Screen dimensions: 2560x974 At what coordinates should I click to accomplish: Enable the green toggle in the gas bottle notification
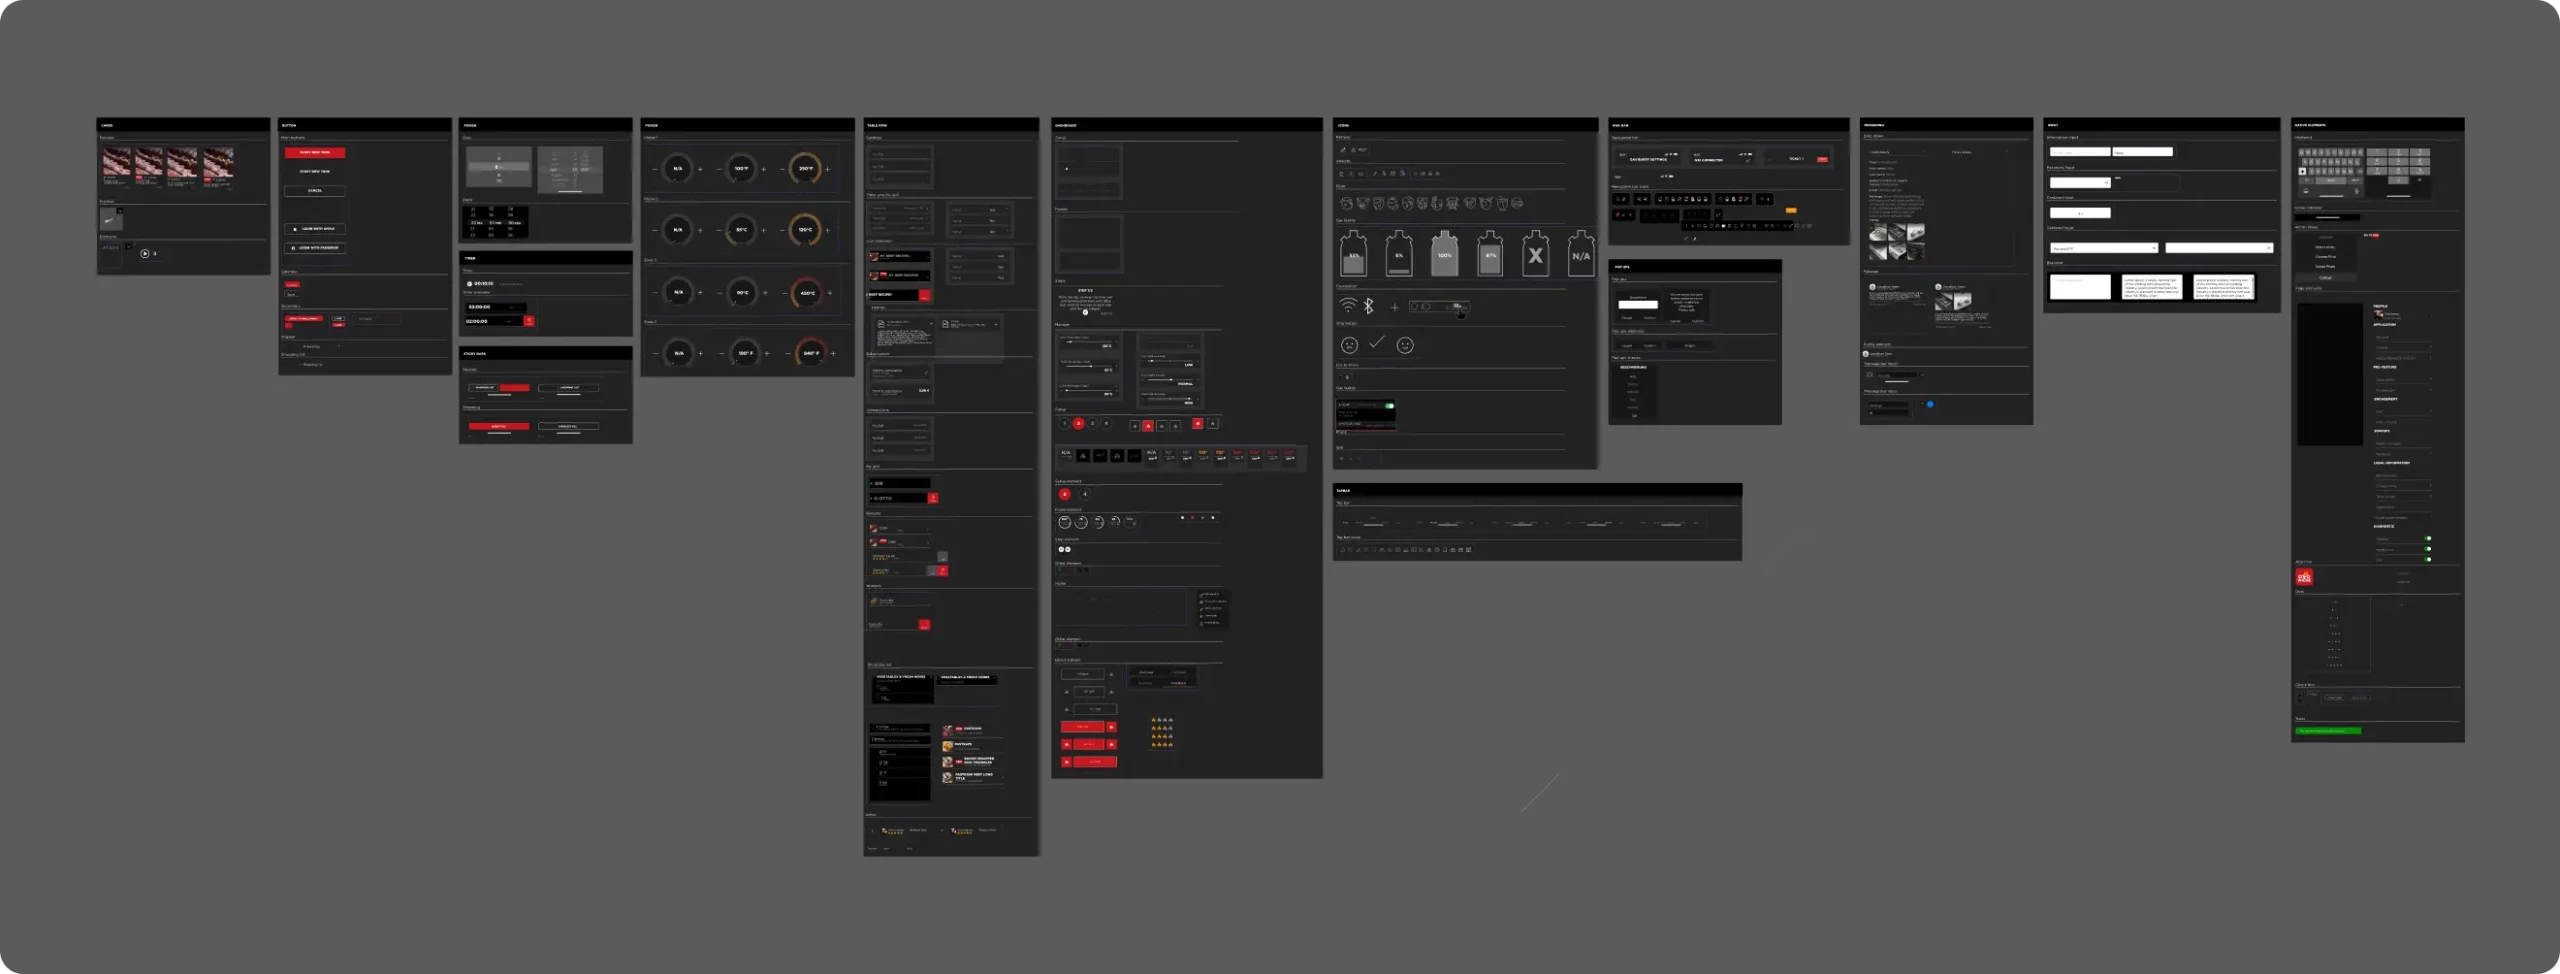click(1390, 405)
